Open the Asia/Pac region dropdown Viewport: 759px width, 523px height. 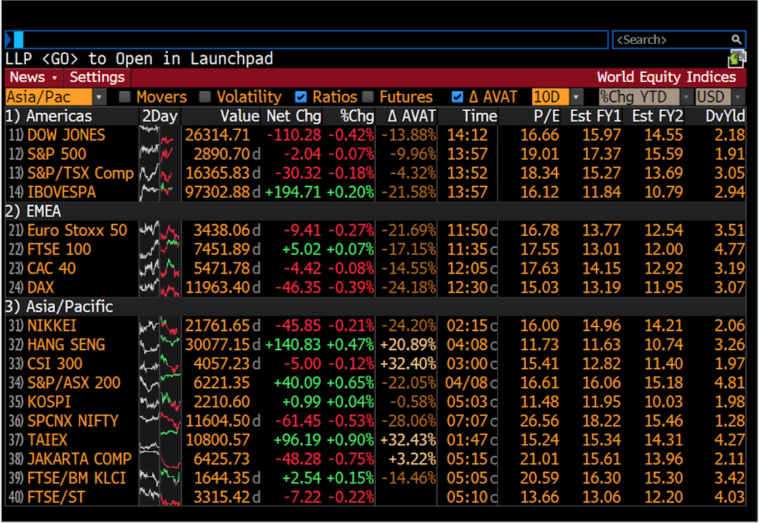tap(99, 97)
